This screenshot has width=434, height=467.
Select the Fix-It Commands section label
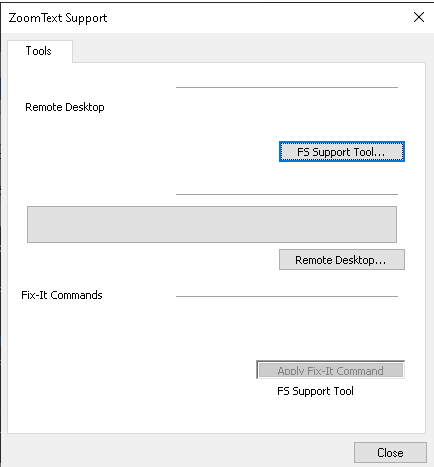click(62, 295)
